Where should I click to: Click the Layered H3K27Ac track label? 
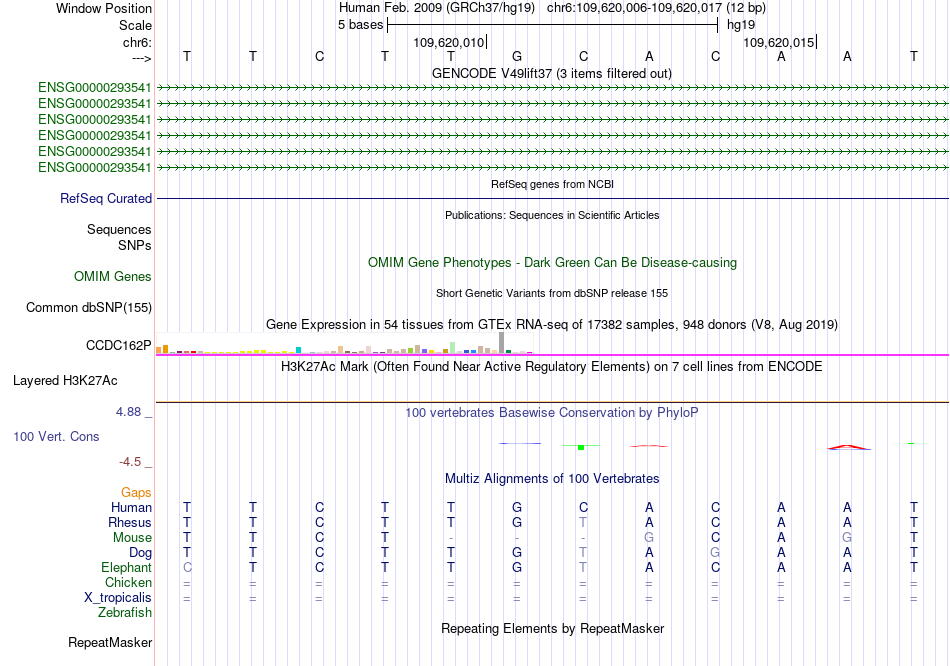65,381
